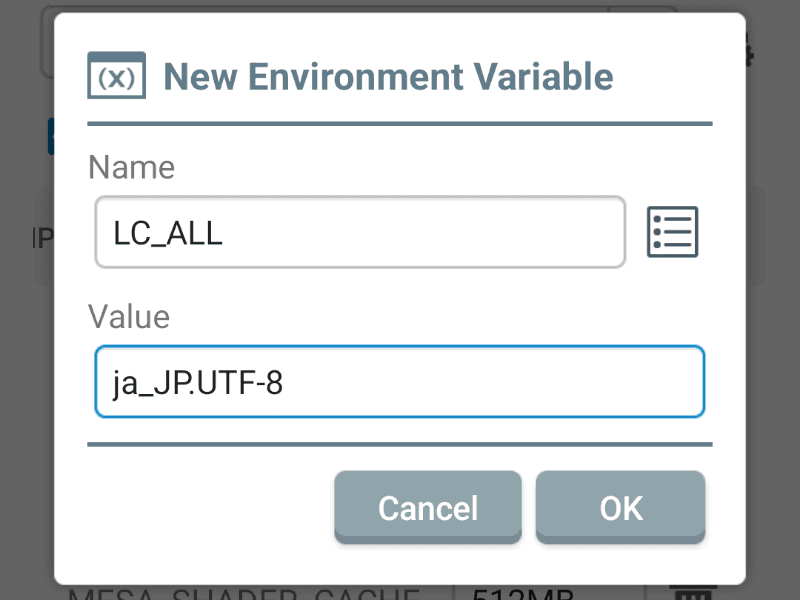The height and width of the screenshot is (600, 800).
Task: Click the delete icon beside MESA_SHADER_CACHE row
Action: pos(689,592)
